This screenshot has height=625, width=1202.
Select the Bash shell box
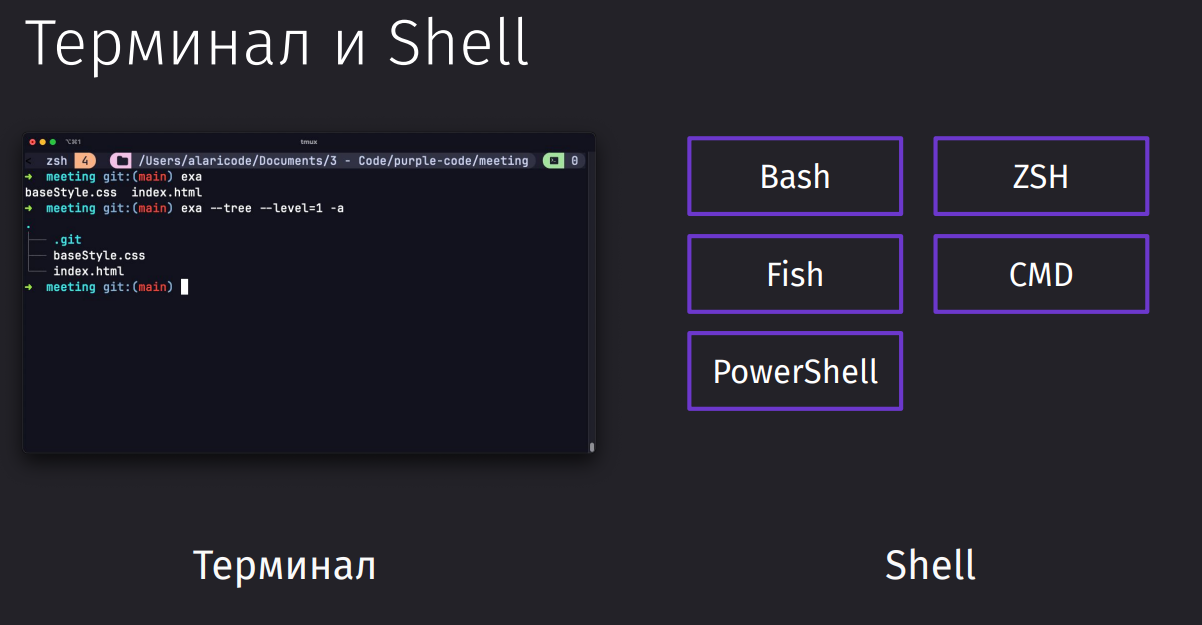click(795, 176)
